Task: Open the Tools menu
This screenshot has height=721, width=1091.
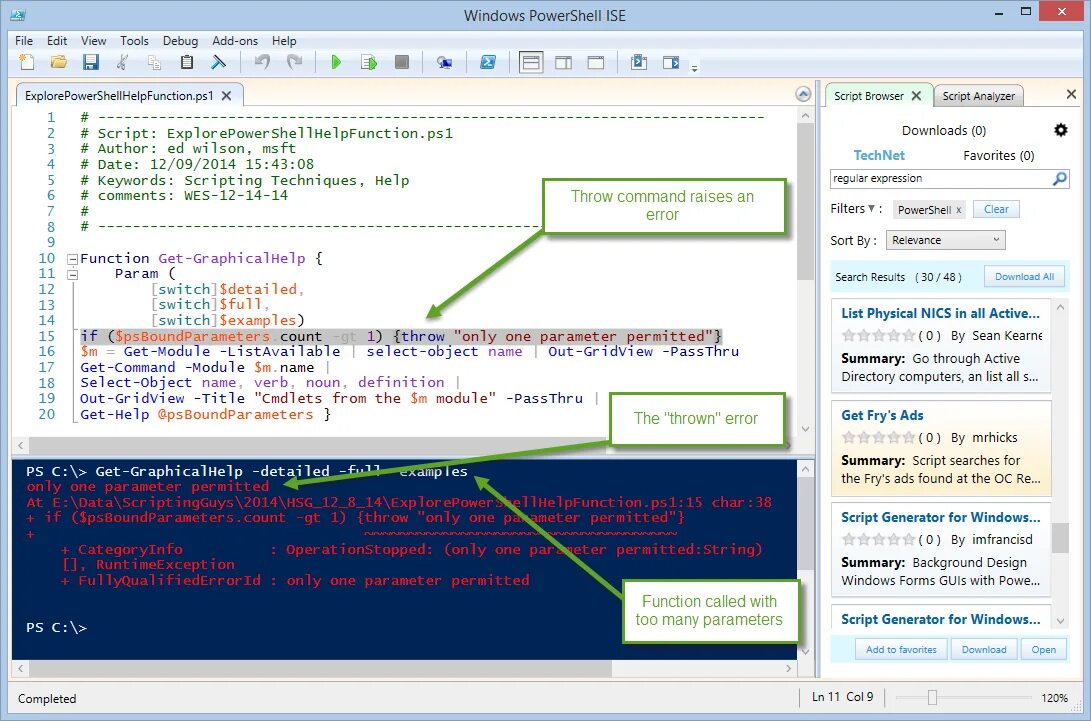Action: pyautogui.click(x=134, y=41)
